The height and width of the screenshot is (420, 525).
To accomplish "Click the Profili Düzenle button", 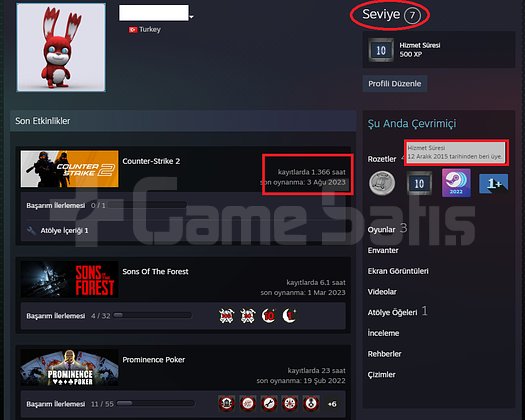I will click(x=395, y=84).
